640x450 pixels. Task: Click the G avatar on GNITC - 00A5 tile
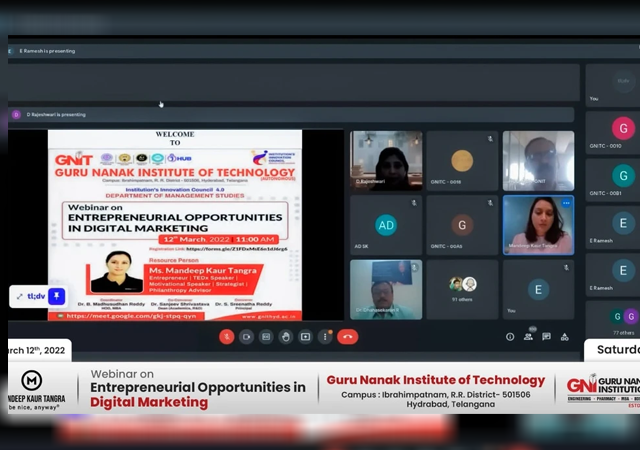pyautogui.click(x=462, y=225)
